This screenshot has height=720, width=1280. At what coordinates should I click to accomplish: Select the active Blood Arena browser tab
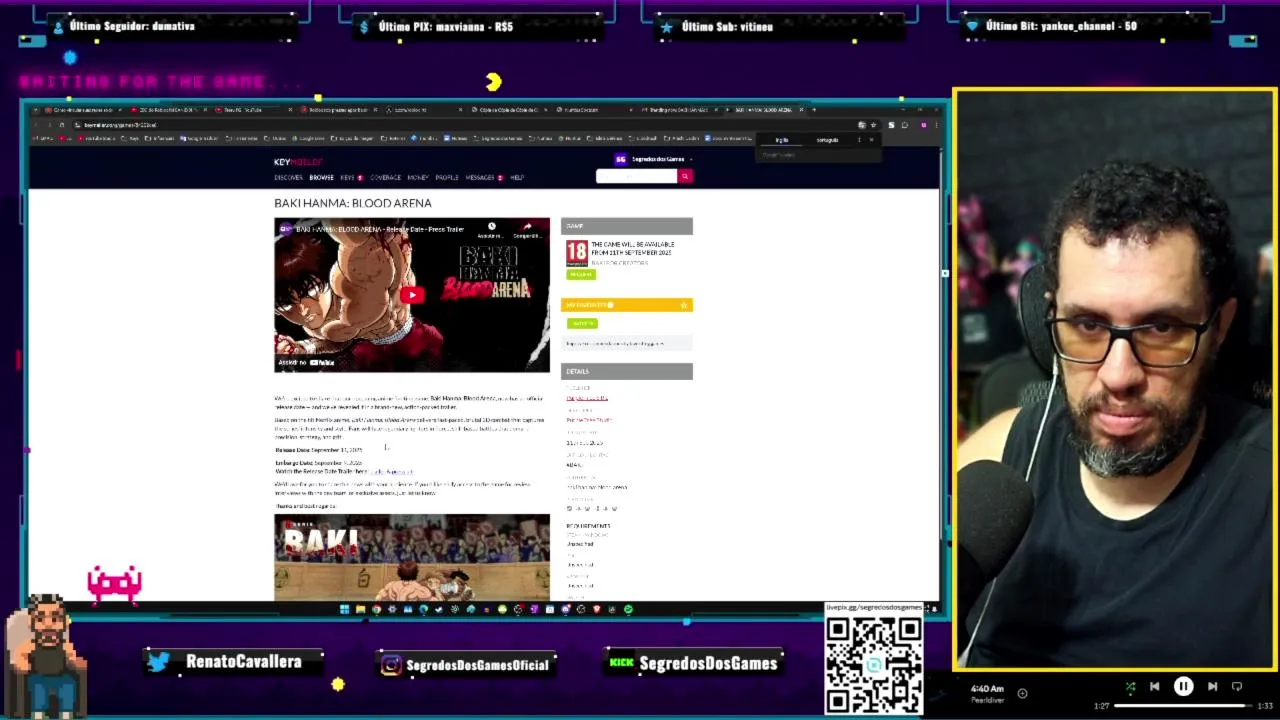point(765,110)
